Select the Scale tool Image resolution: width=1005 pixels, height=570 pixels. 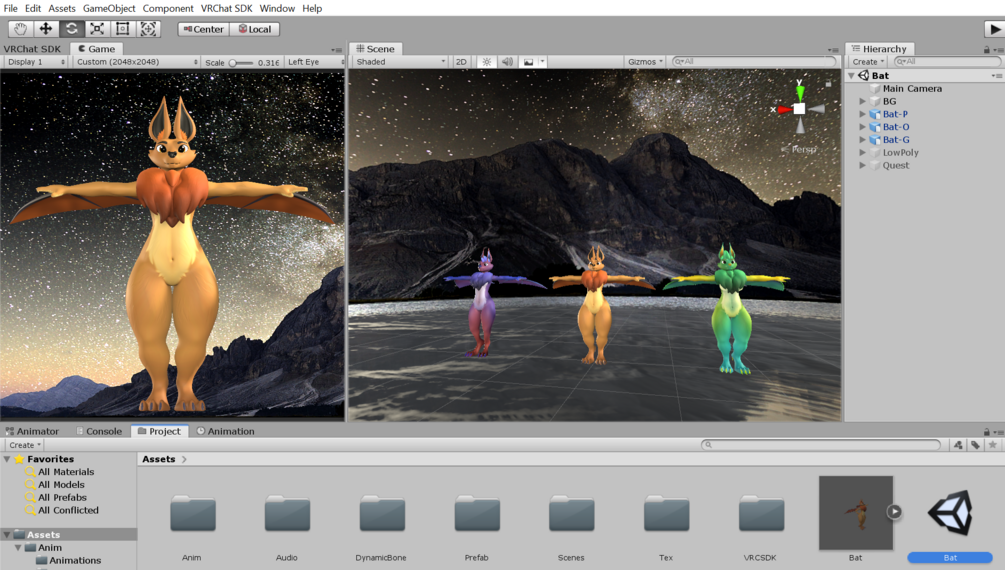pyautogui.click(x=97, y=29)
